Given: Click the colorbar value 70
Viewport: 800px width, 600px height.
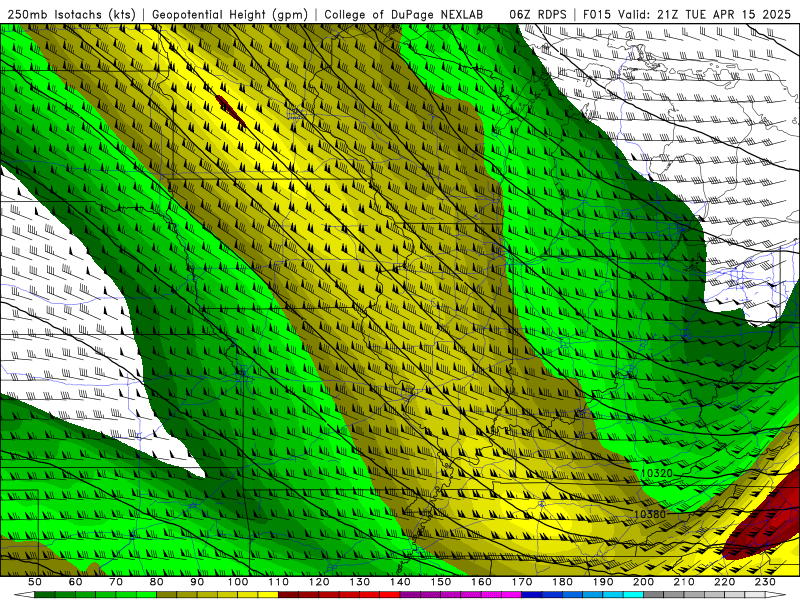Looking at the screenshot, I should tap(116, 582).
